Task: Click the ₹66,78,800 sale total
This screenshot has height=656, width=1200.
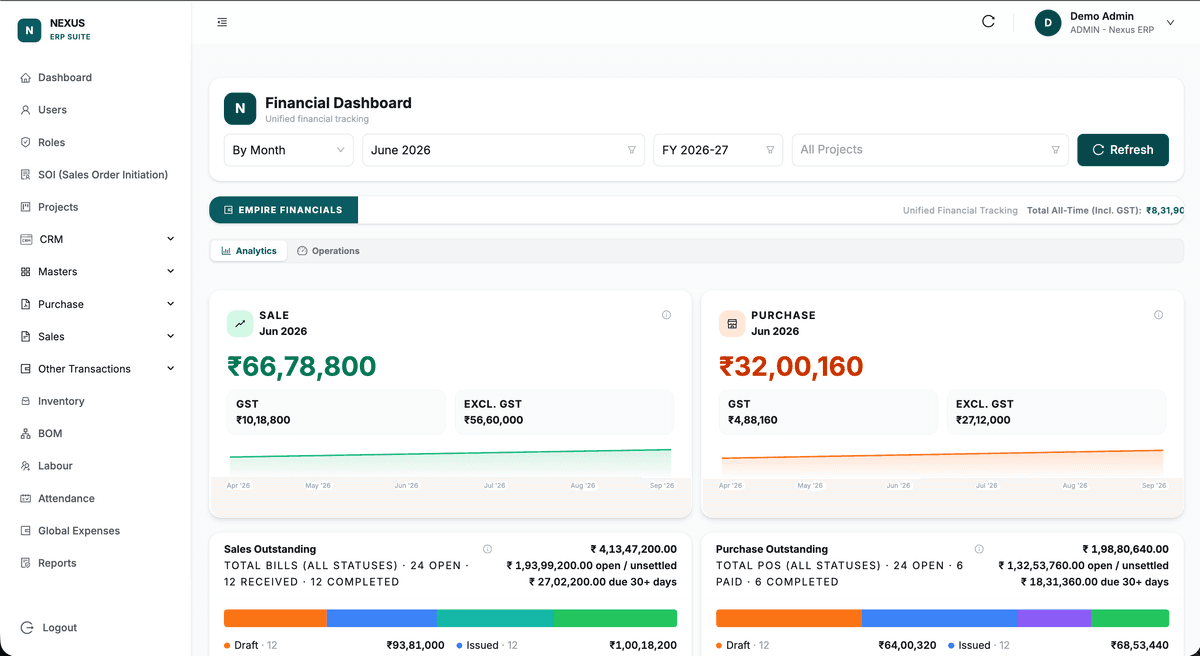Action: (302, 366)
